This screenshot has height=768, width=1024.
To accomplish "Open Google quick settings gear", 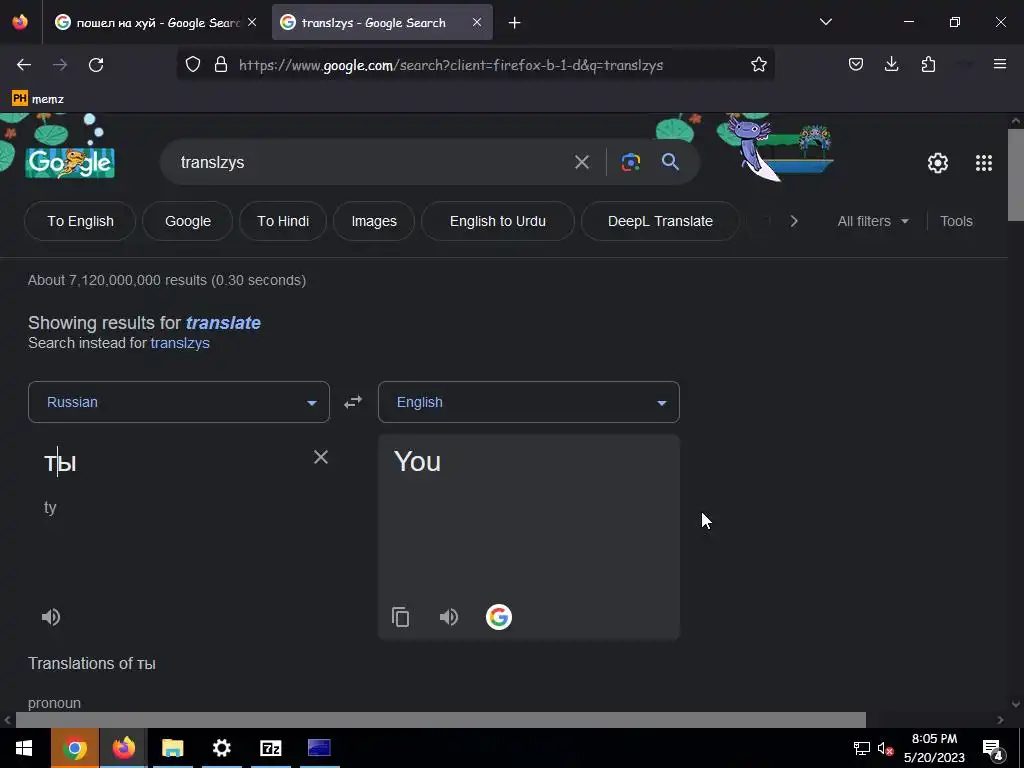I will (x=938, y=163).
